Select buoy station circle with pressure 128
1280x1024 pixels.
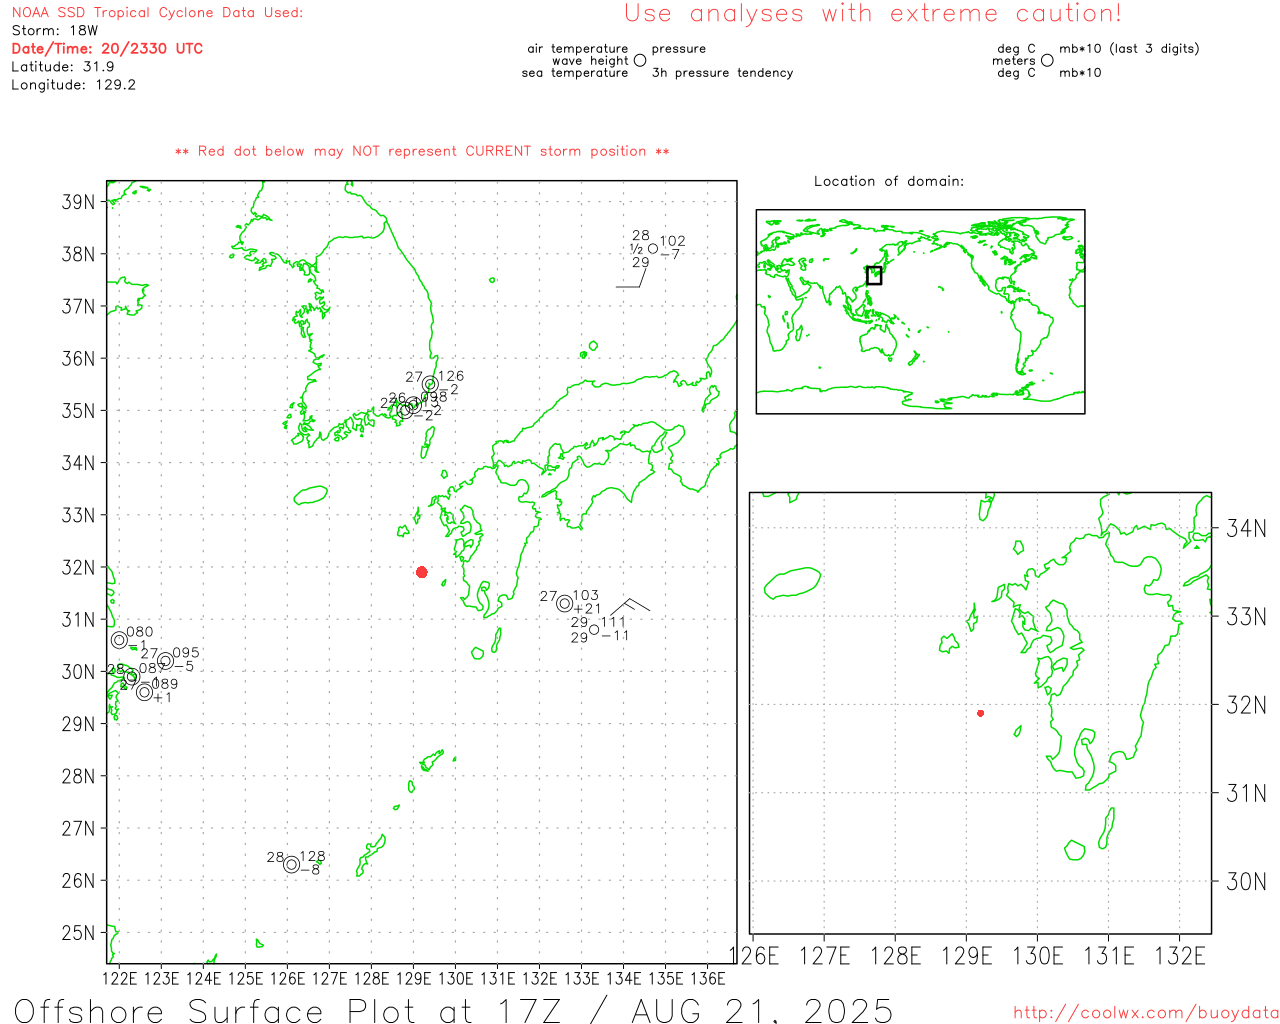292,864
